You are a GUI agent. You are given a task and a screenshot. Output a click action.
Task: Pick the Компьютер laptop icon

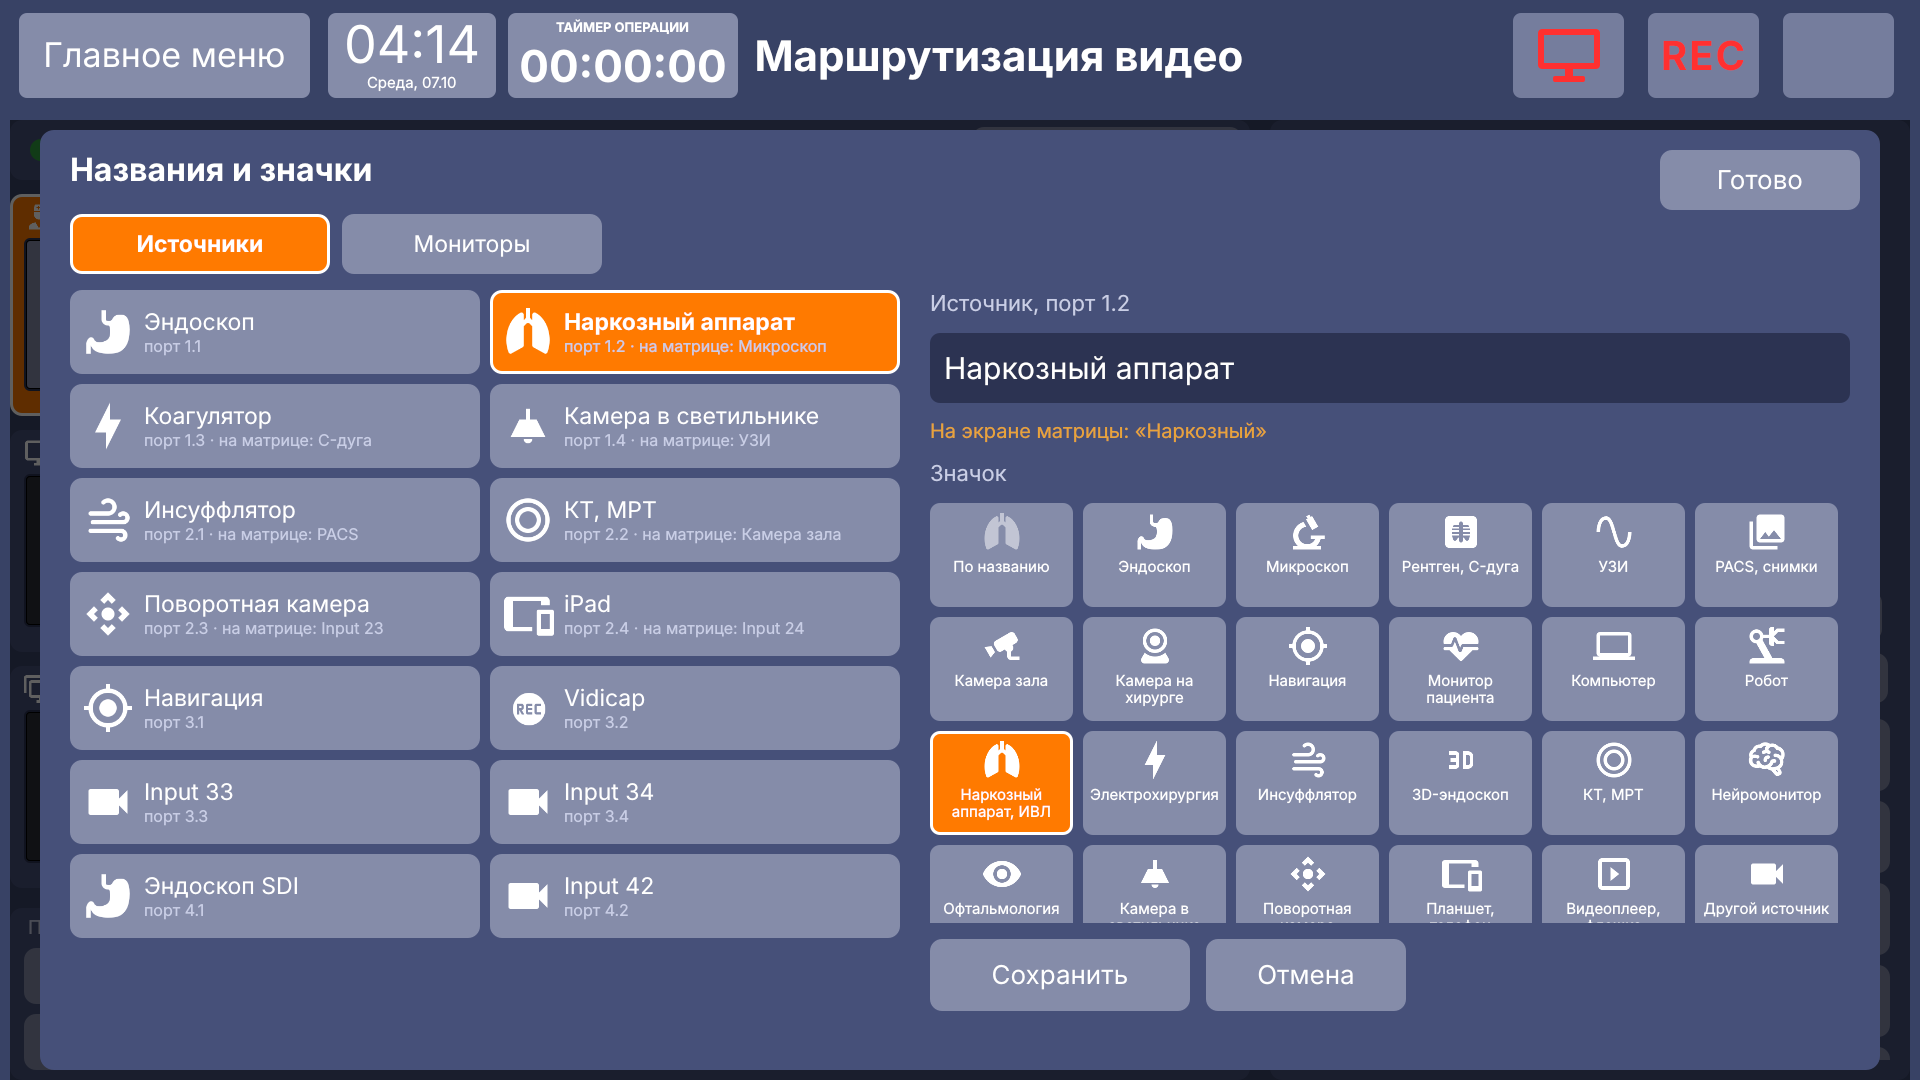[x=1613, y=668]
